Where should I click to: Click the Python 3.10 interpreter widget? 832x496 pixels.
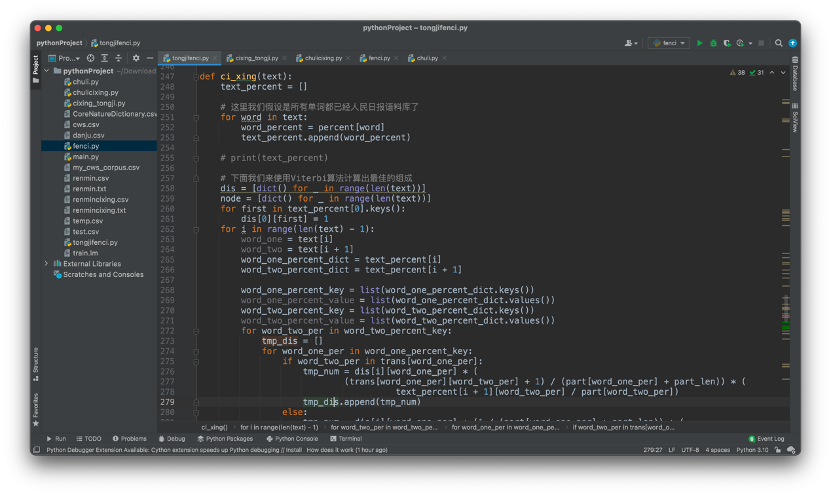click(752, 450)
